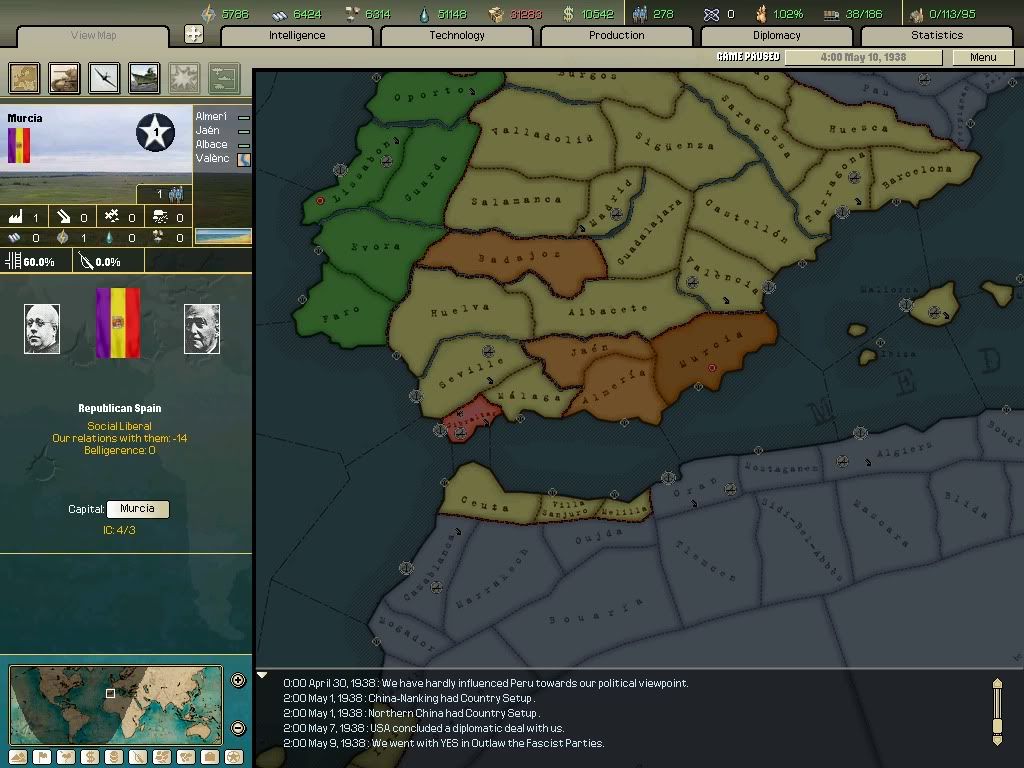
Task: Switch to political flag map mode
Action: [42, 757]
